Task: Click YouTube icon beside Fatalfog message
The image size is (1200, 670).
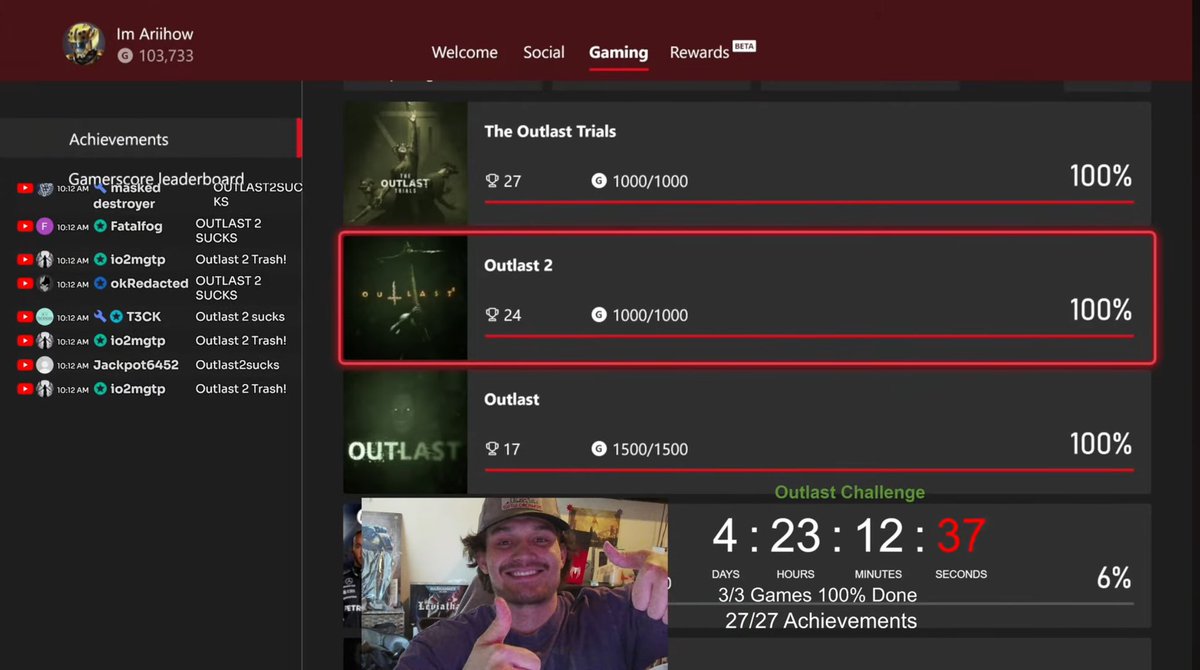Action: [x=26, y=226]
